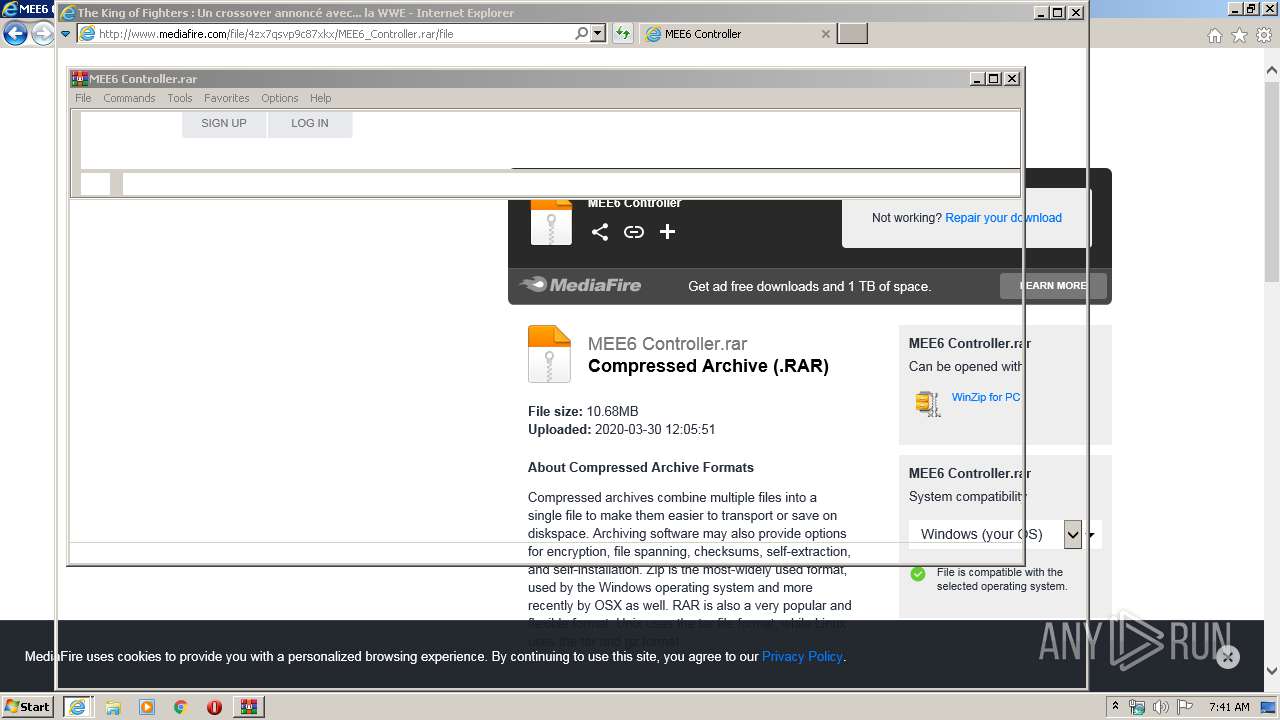Viewport: 1280px width, 720px height.
Task: Open the media player taskbar icon
Action: [x=147, y=707]
